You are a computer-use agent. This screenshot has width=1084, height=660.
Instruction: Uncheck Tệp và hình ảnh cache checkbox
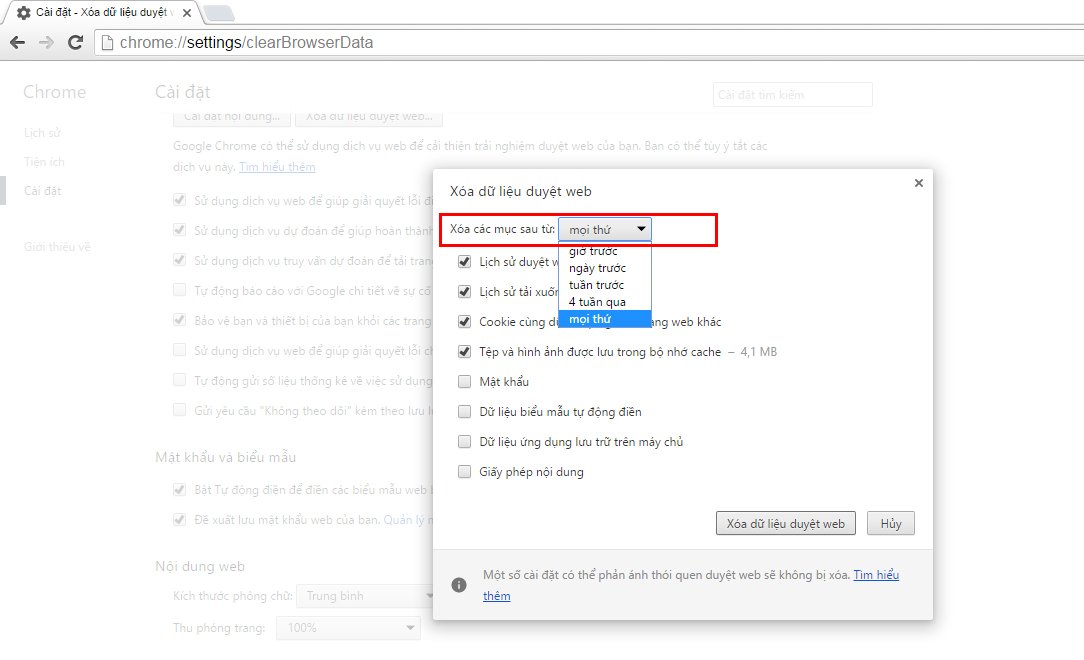[464, 352]
